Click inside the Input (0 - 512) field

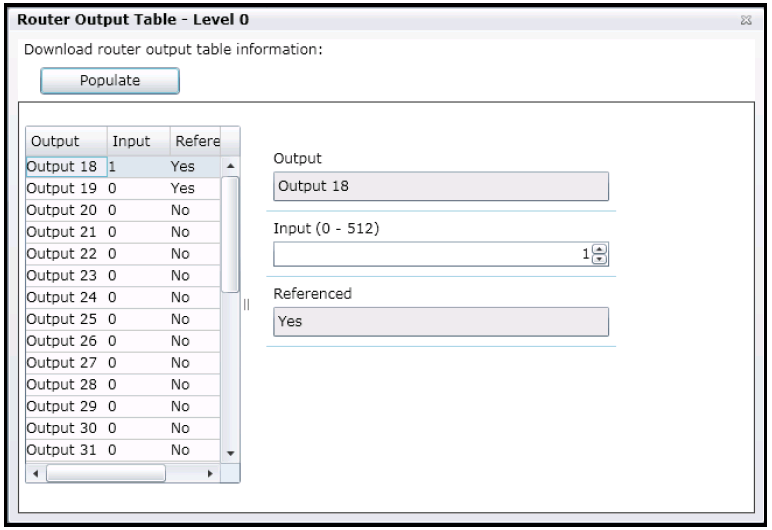tap(432, 254)
